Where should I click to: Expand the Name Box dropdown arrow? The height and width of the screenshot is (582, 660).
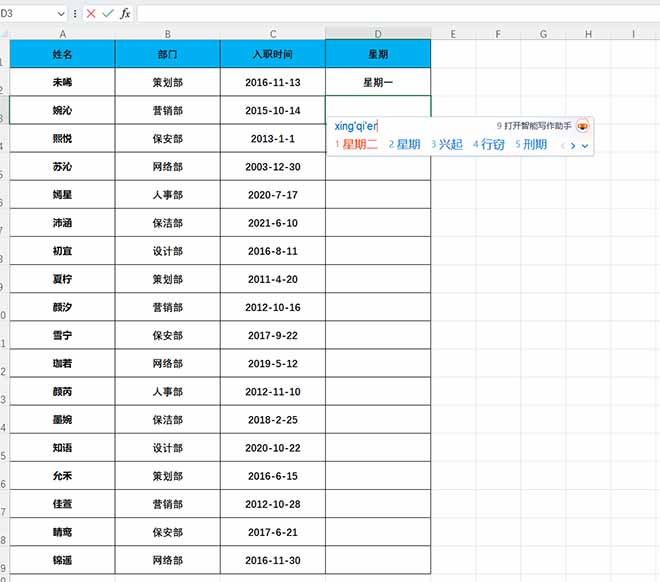pyautogui.click(x=61, y=14)
